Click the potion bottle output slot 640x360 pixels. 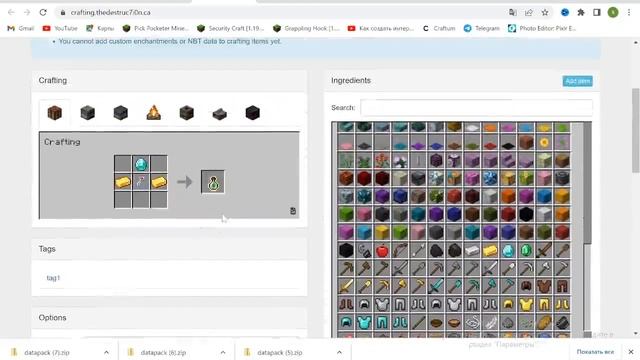(213, 182)
